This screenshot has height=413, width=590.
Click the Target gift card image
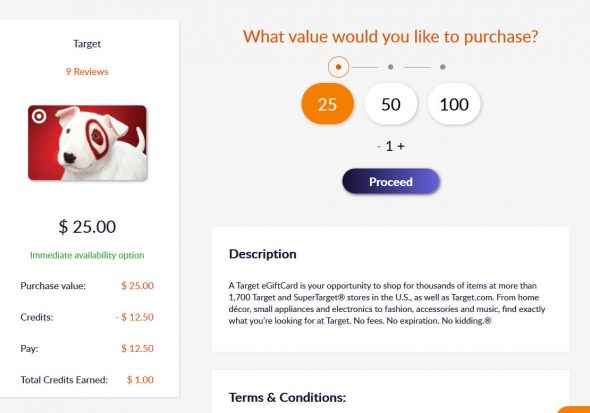pyautogui.click(x=87, y=143)
